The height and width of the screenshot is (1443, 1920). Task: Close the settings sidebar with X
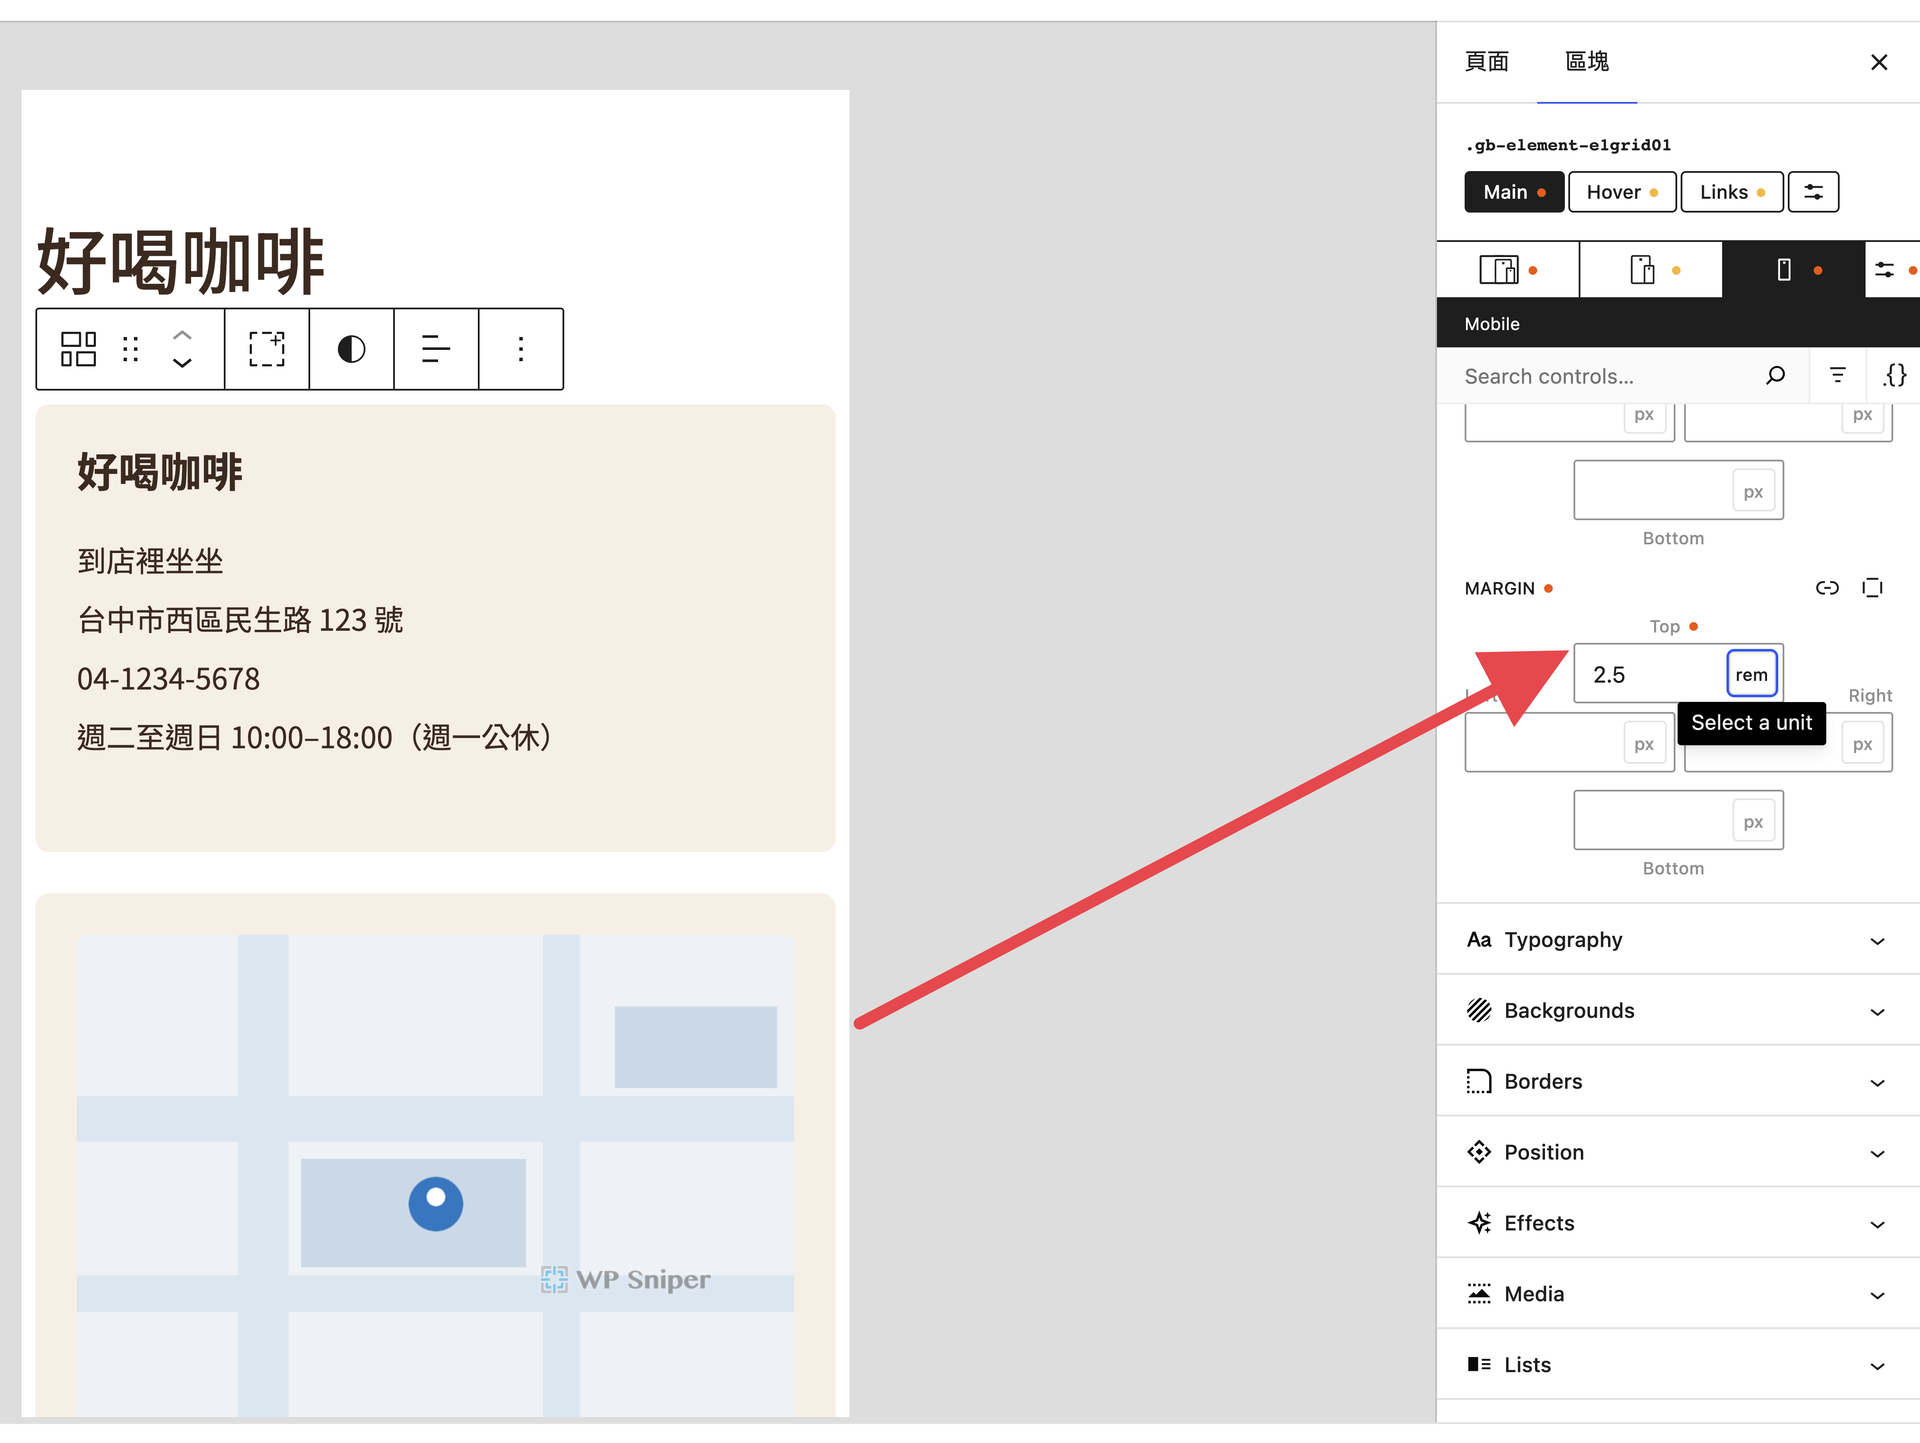(1879, 62)
